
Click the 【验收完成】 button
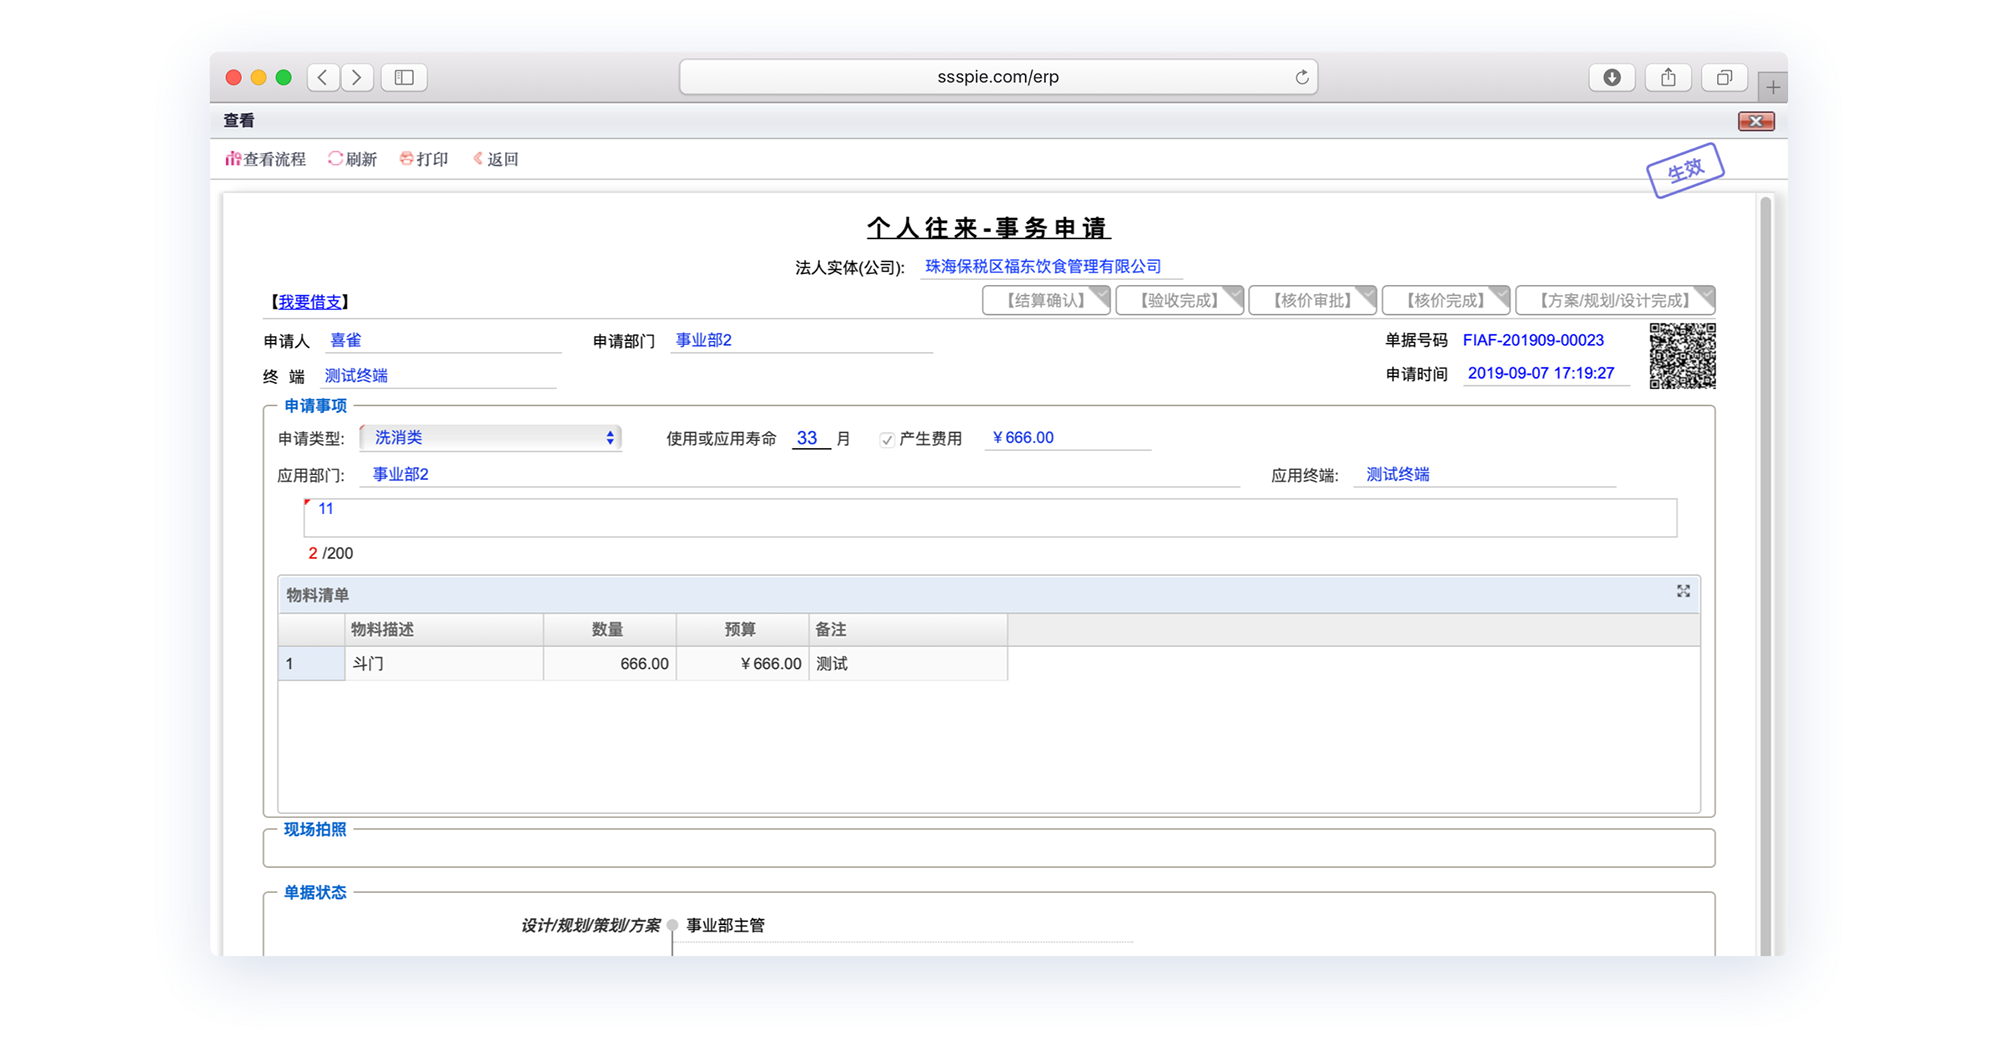click(1180, 300)
